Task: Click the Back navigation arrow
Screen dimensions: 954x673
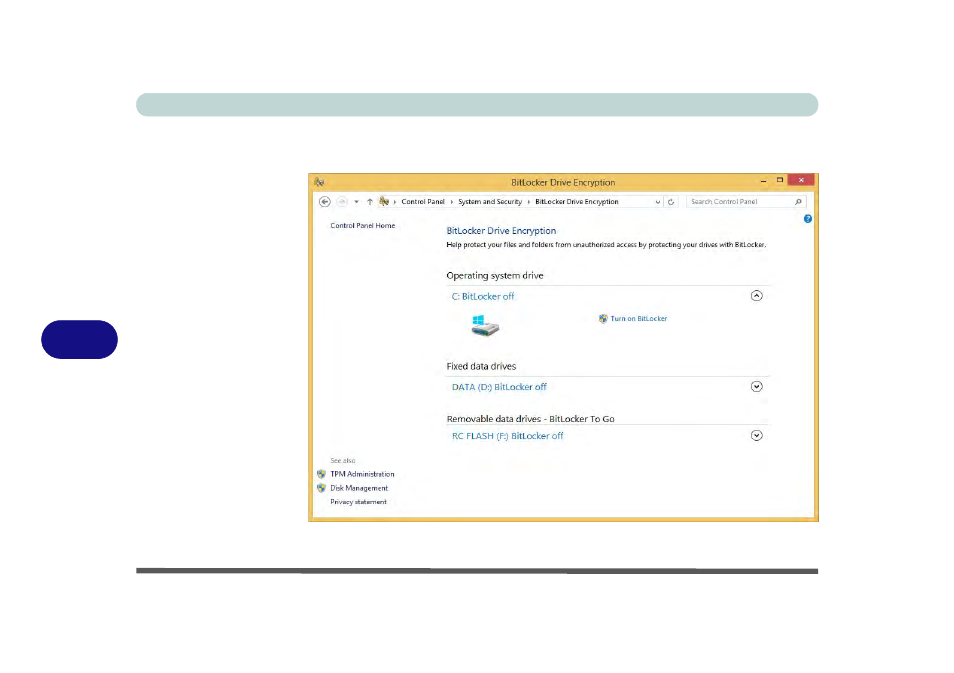Action: 325,201
